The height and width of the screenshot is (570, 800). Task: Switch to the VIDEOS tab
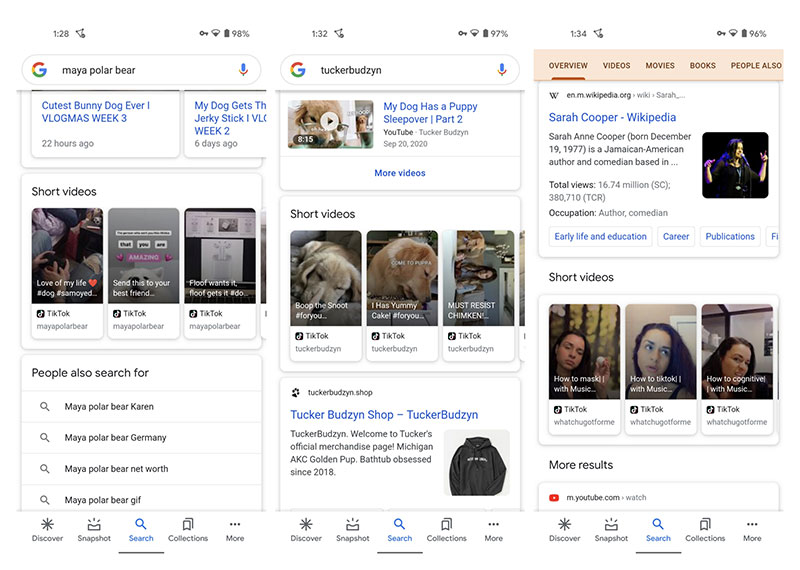[616, 66]
